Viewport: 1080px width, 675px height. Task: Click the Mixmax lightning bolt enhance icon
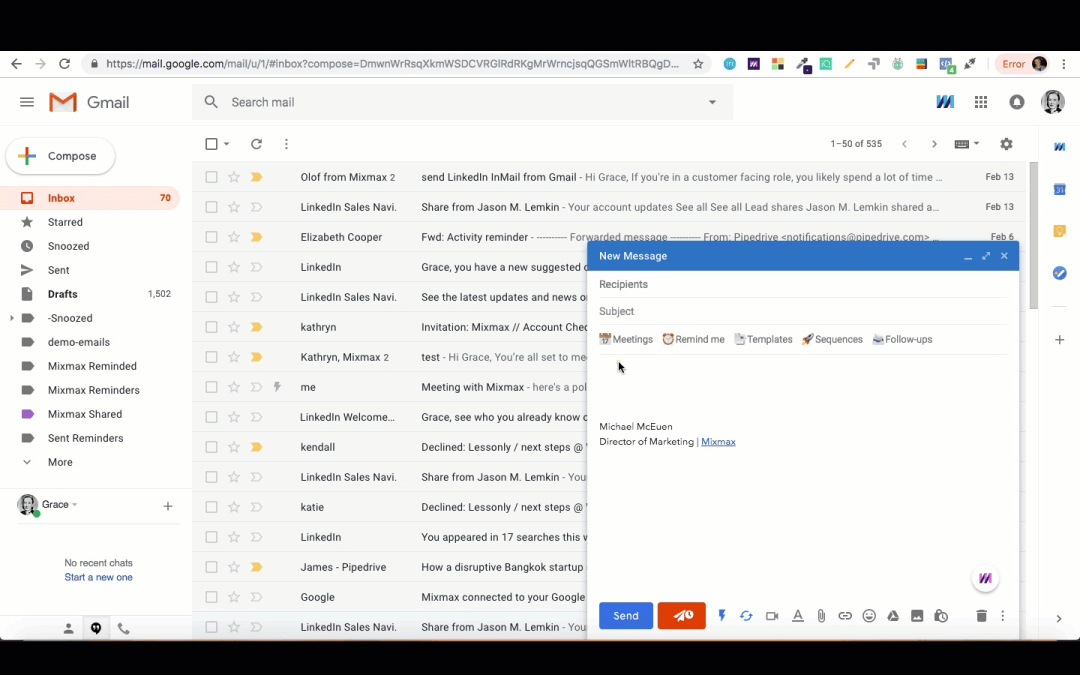(x=722, y=616)
